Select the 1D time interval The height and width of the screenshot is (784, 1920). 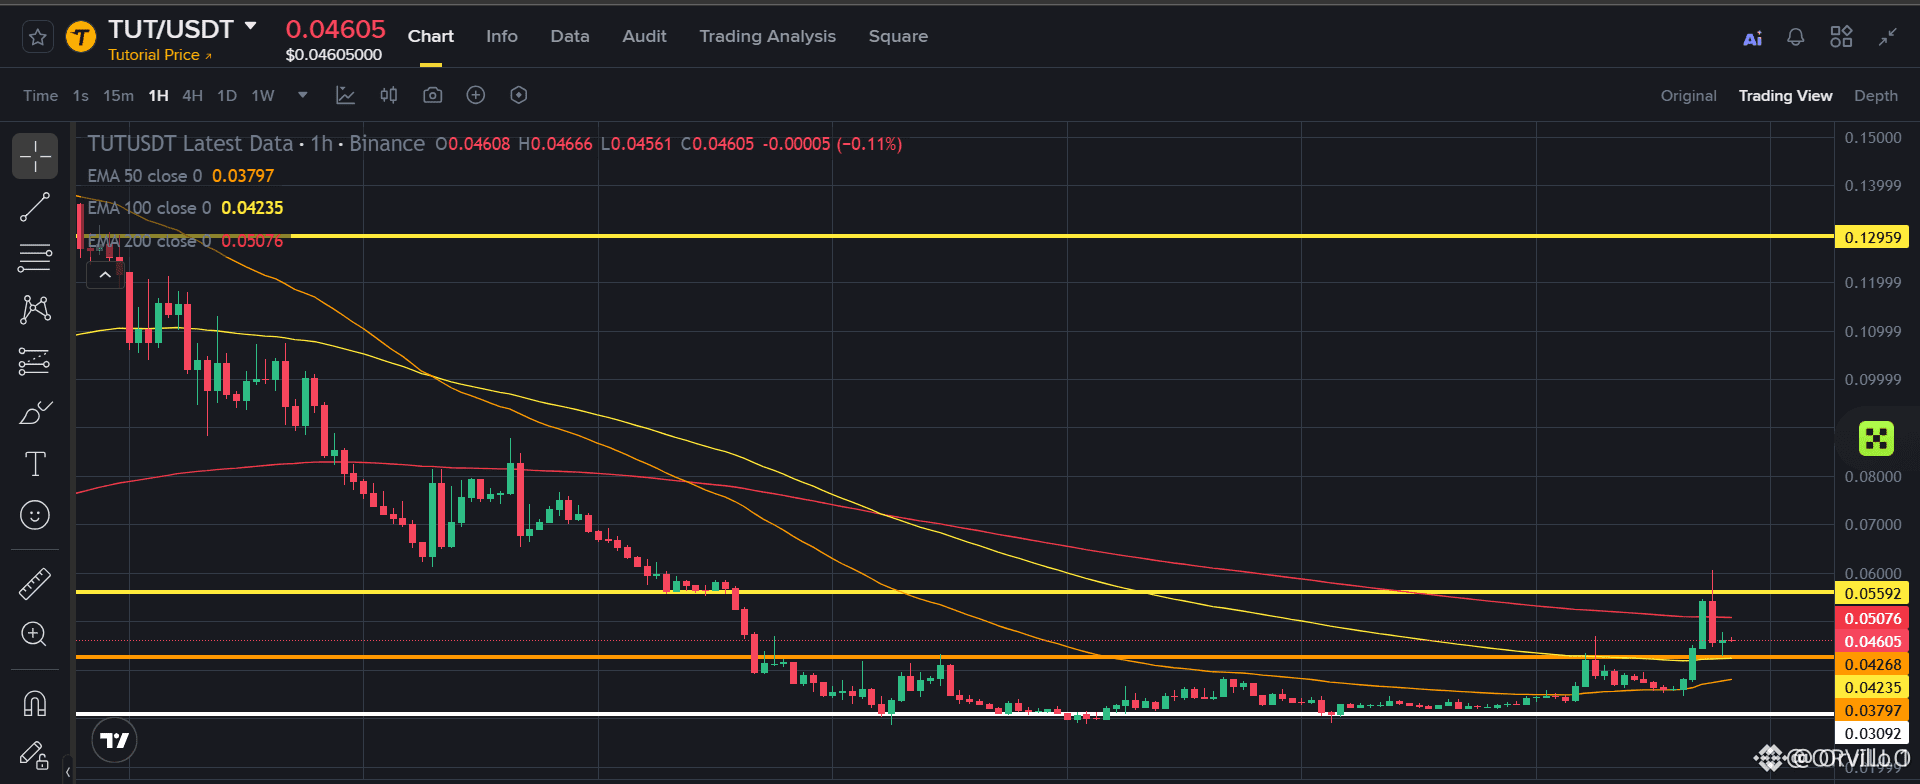(x=227, y=95)
